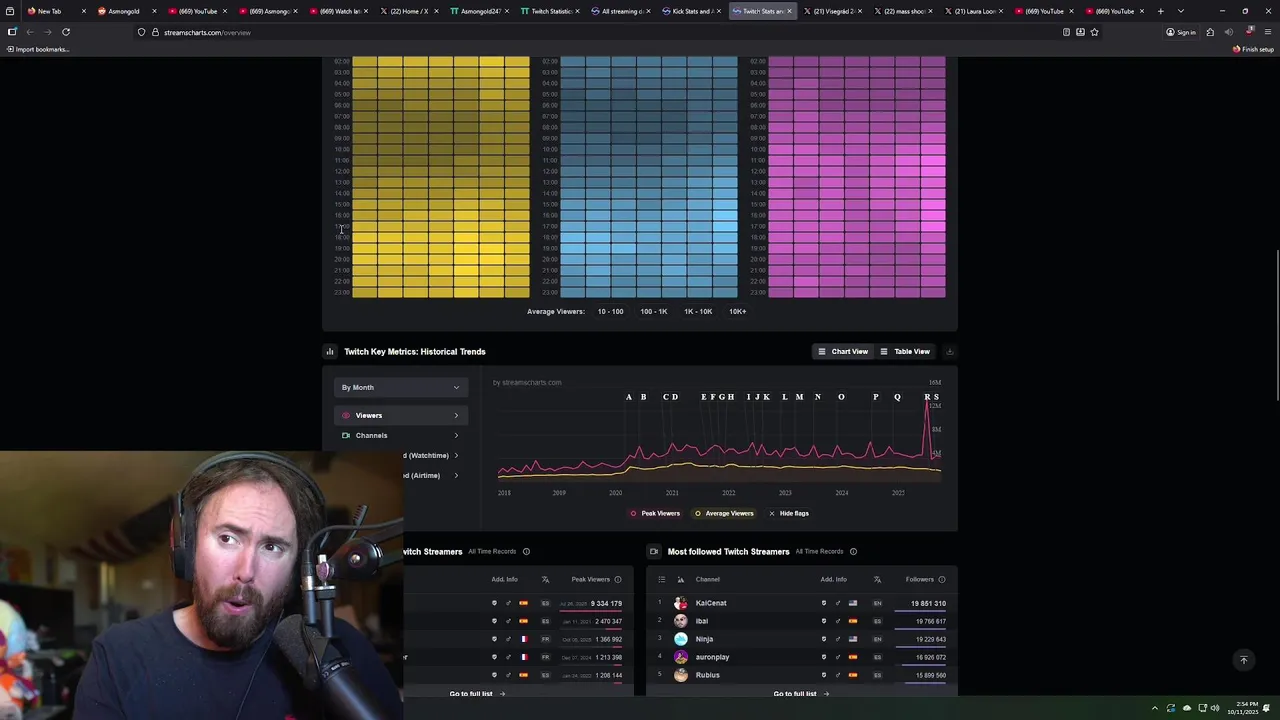Download the Historical Trends chart data
Viewport: 1280px width, 720px height.
(949, 352)
